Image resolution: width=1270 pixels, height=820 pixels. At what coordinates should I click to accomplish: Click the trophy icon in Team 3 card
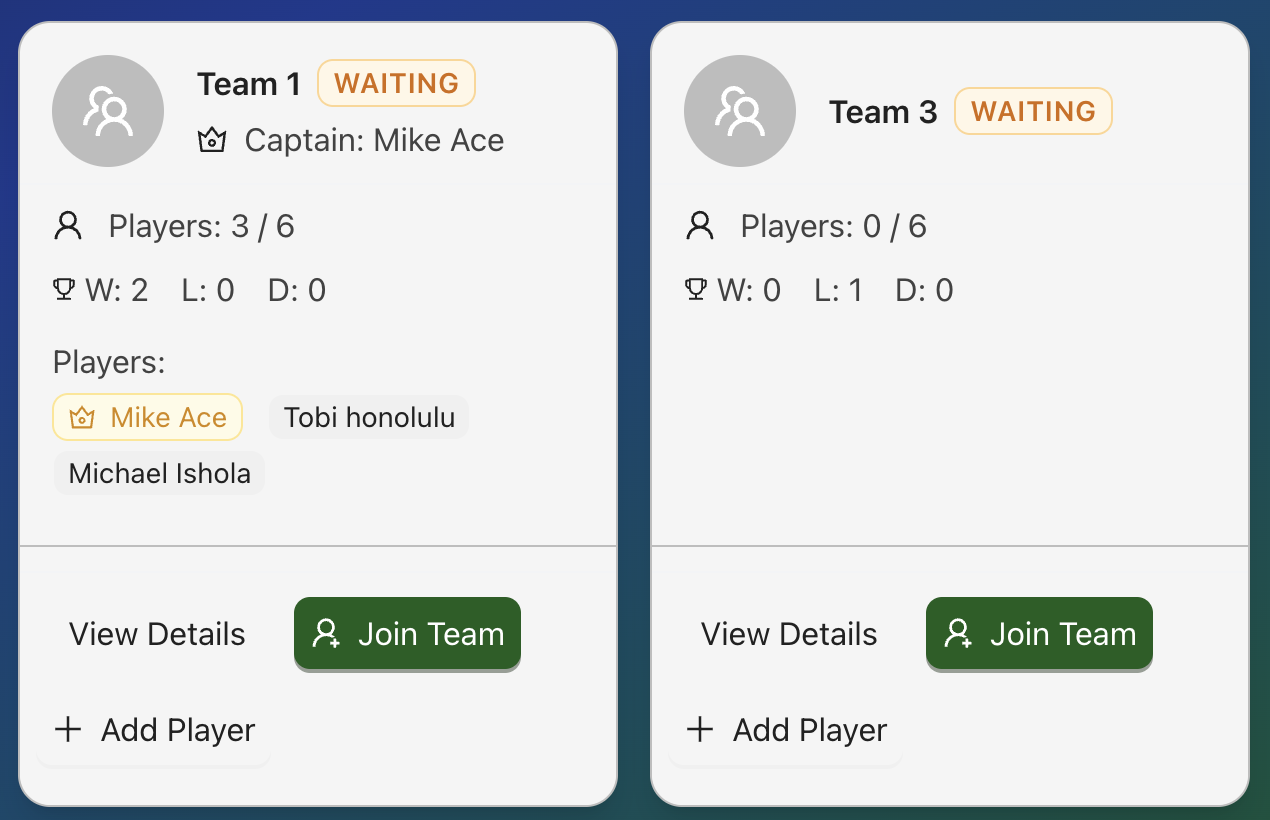696,290
